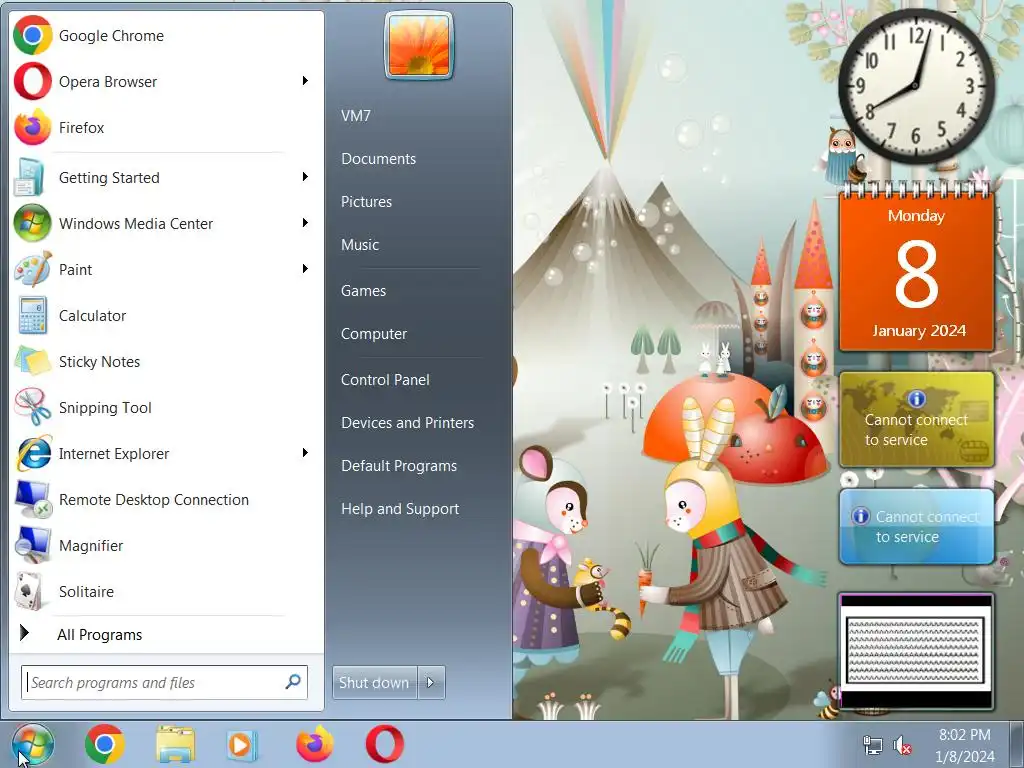Open the Getting Started program icon
The width and height of the screenshot is (1024, 768).
pos(29,178)
